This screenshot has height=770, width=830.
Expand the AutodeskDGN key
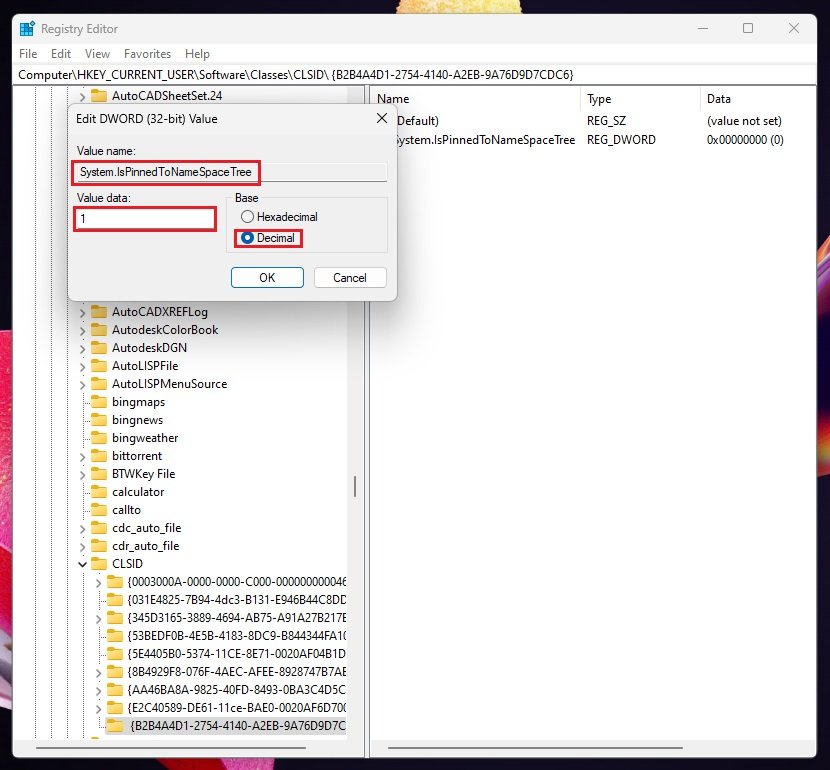click(x=82, y=348)
